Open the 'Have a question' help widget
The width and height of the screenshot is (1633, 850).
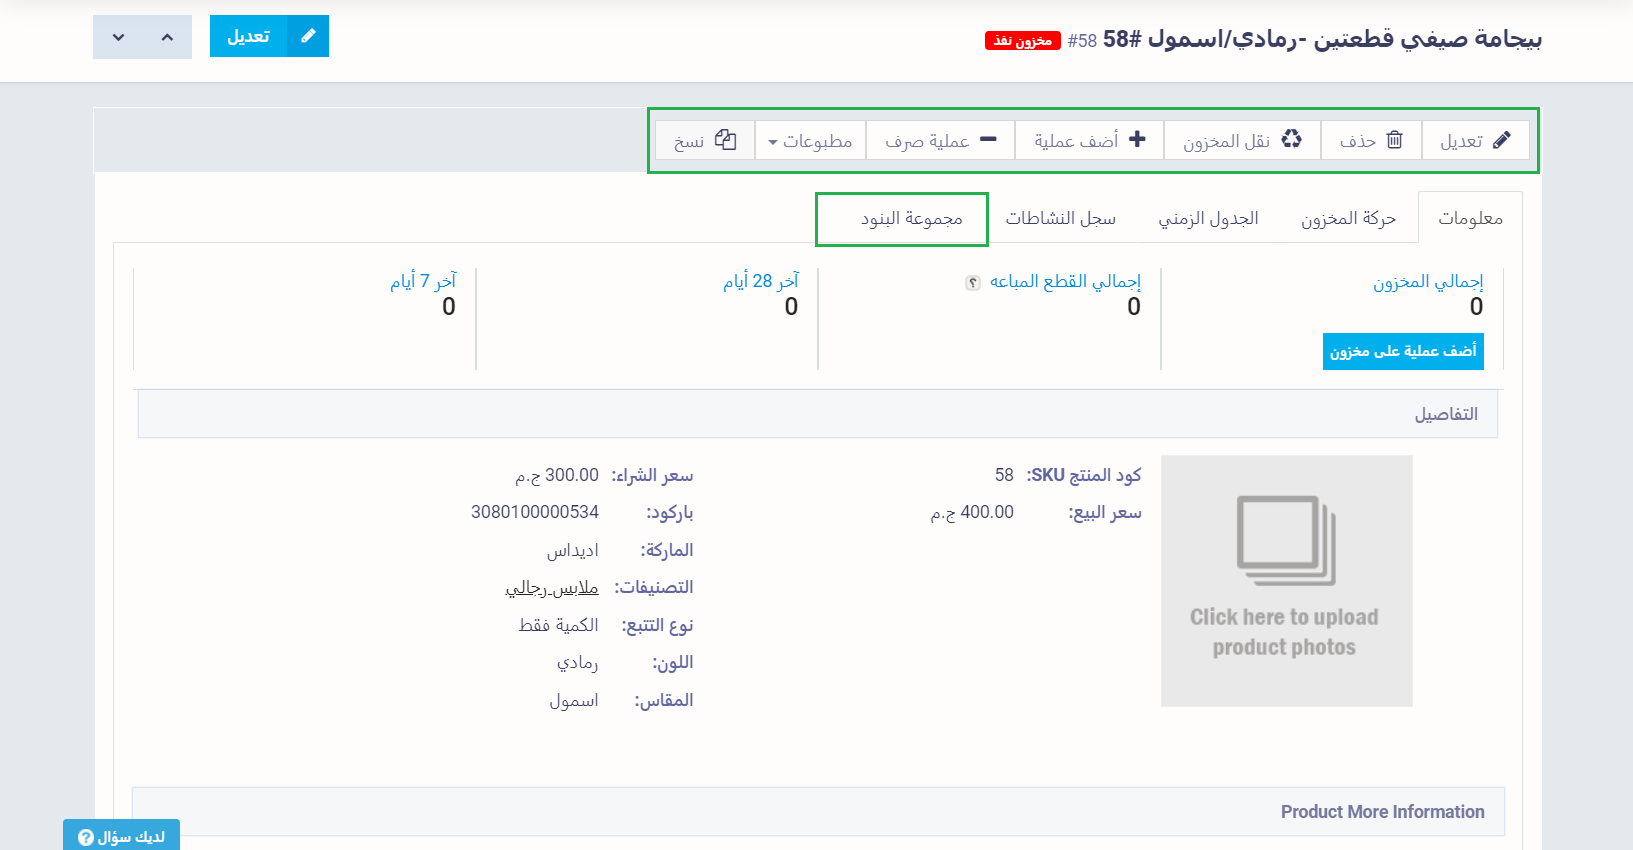tap(121, 836)
